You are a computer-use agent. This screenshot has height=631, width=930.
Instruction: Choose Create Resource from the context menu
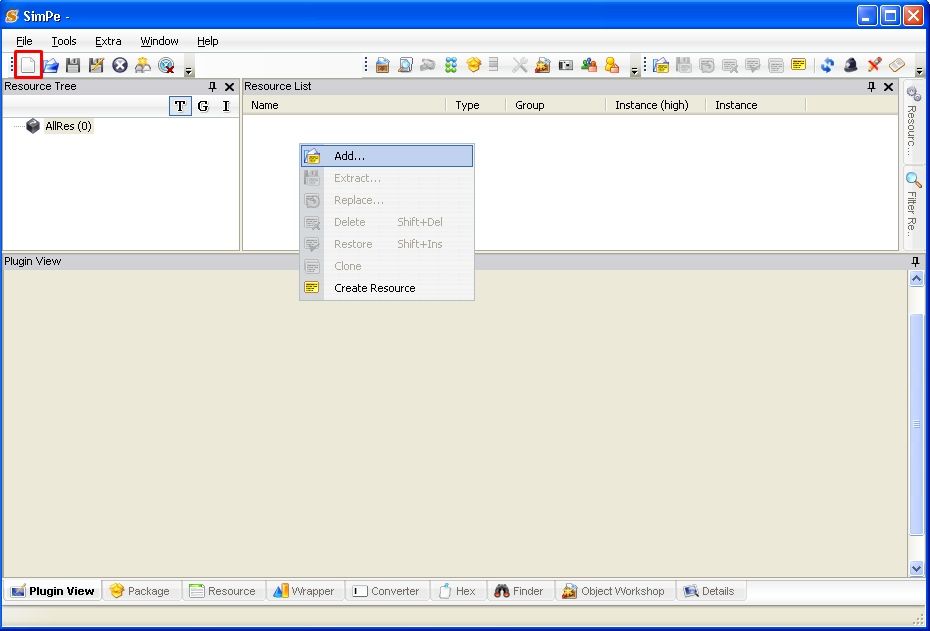387,288
